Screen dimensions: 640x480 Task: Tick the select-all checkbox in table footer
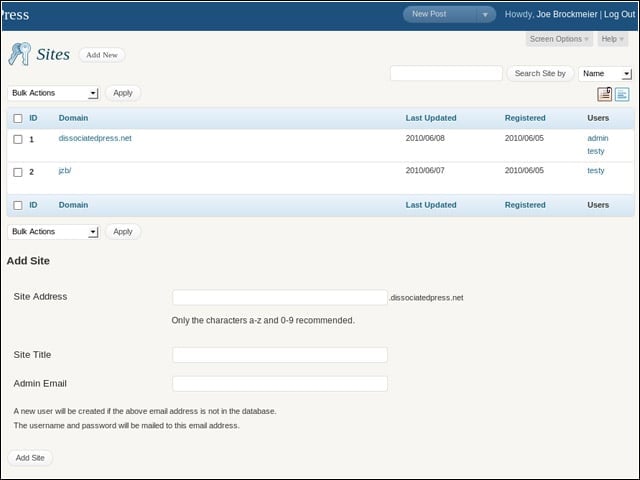(x=18, y=205)
